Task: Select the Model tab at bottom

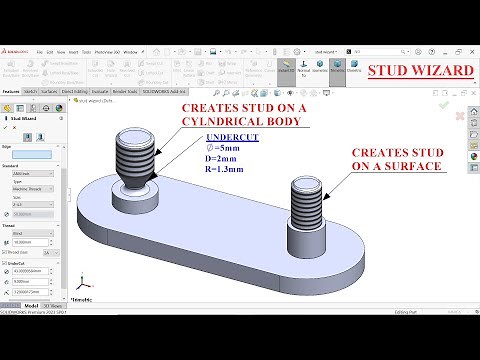Action: point(31,306)
